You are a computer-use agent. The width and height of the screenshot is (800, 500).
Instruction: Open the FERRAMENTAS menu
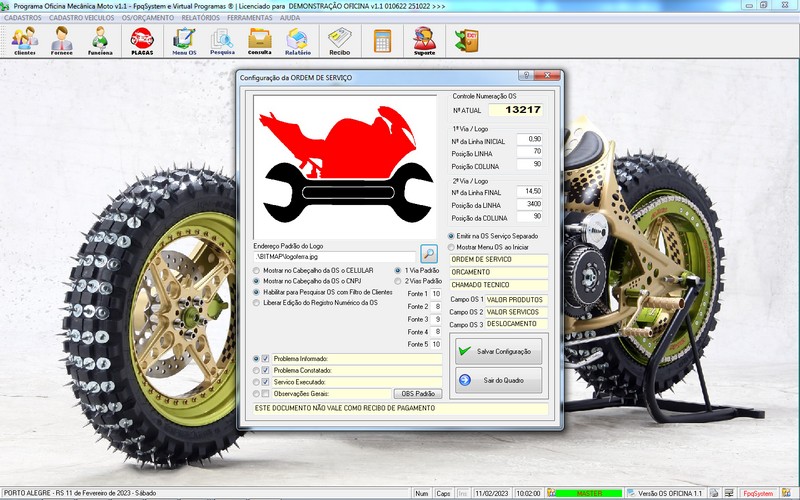click(249, 17)
